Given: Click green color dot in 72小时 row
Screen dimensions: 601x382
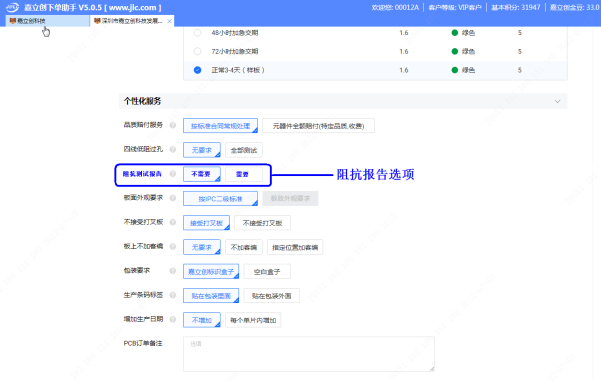Looking at the screenshot, I should pyautogui.click(x=455, y=51).
